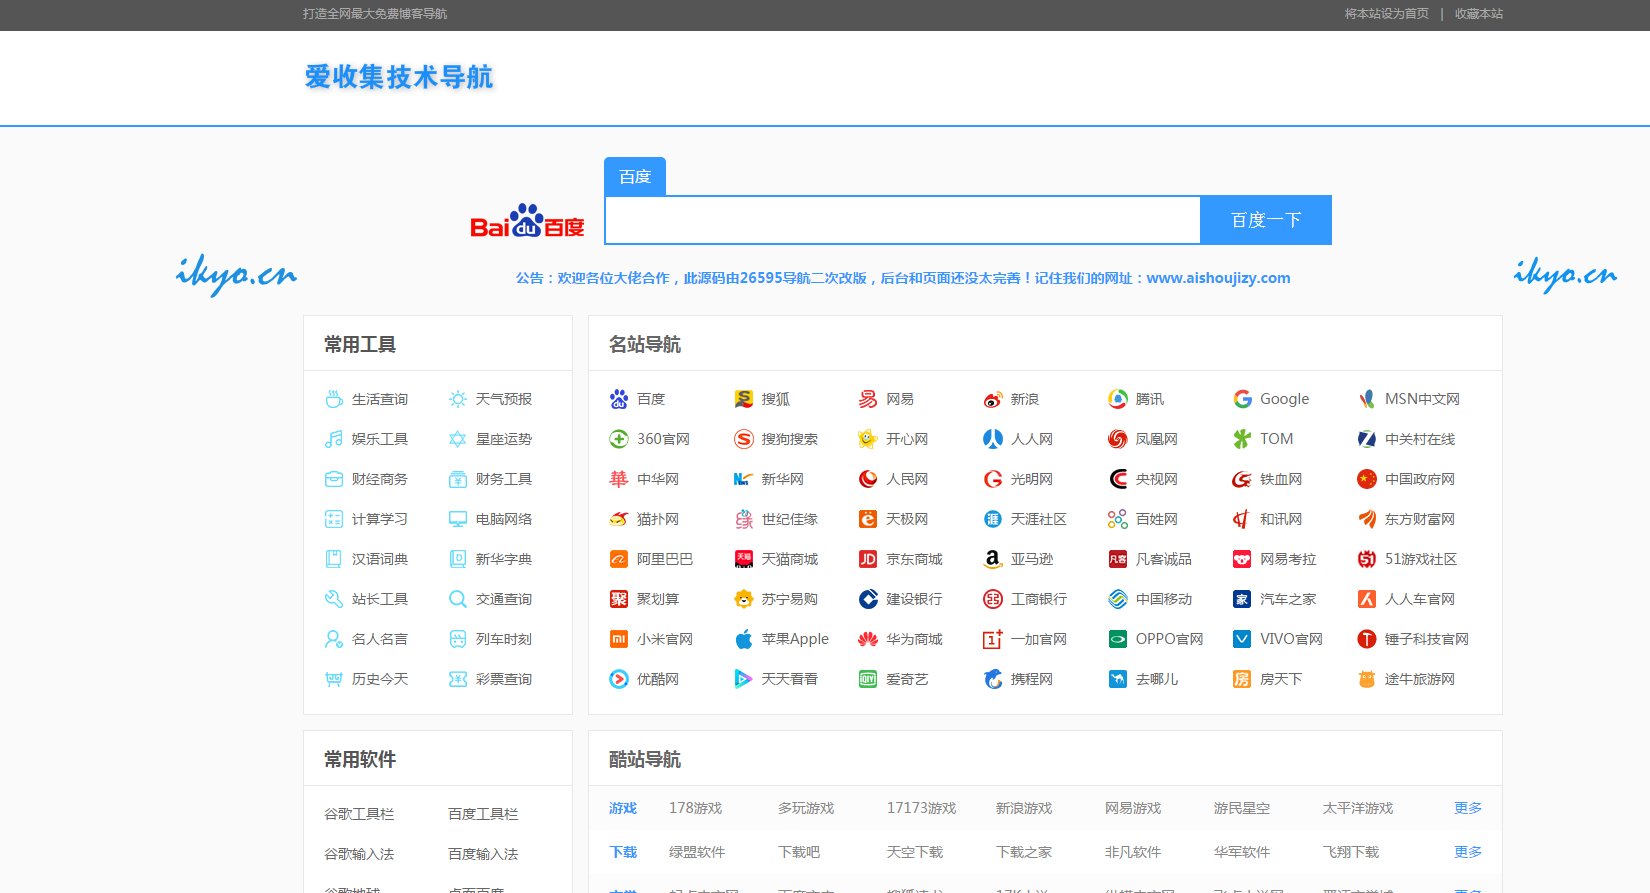The height and width of the screenshot is (893, 1650).
Task: Click the 华为商城 Huawei icon
Action: pyautogui.click(x=868, y=639)
